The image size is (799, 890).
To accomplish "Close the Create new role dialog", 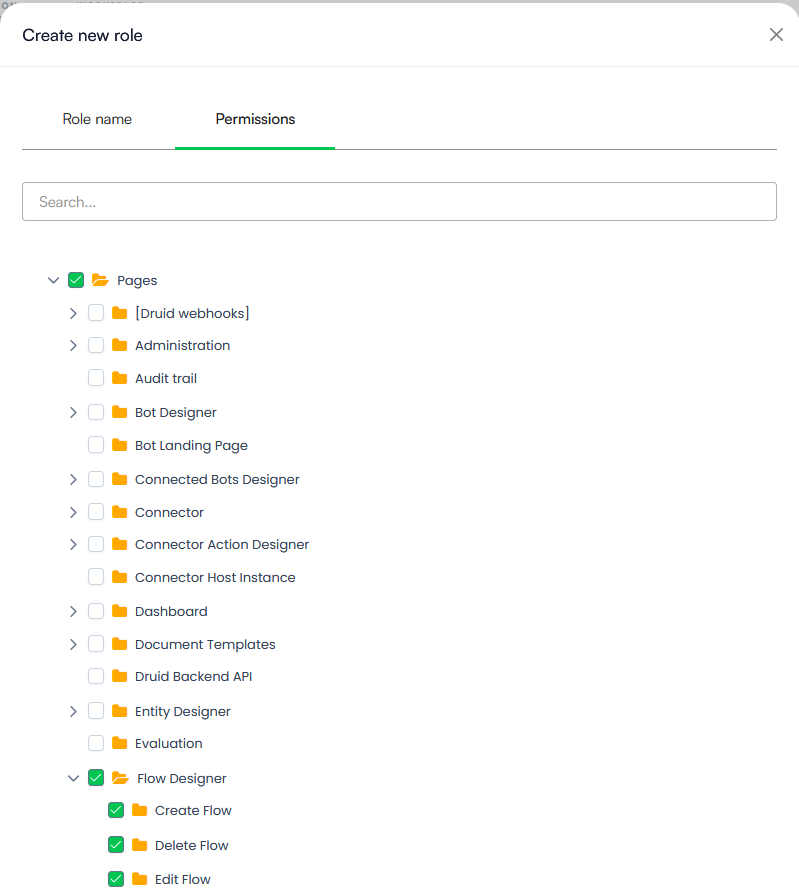I will tap(776, 35).
